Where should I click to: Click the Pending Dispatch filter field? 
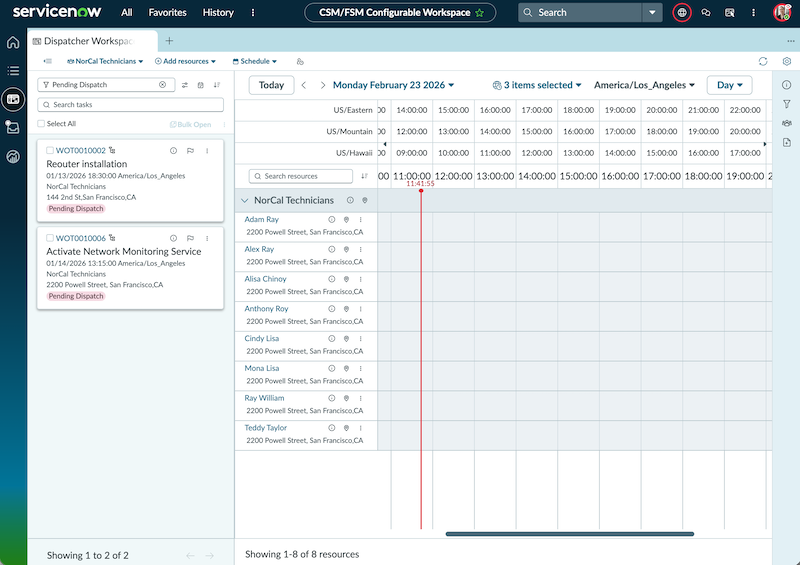point(106,85)
